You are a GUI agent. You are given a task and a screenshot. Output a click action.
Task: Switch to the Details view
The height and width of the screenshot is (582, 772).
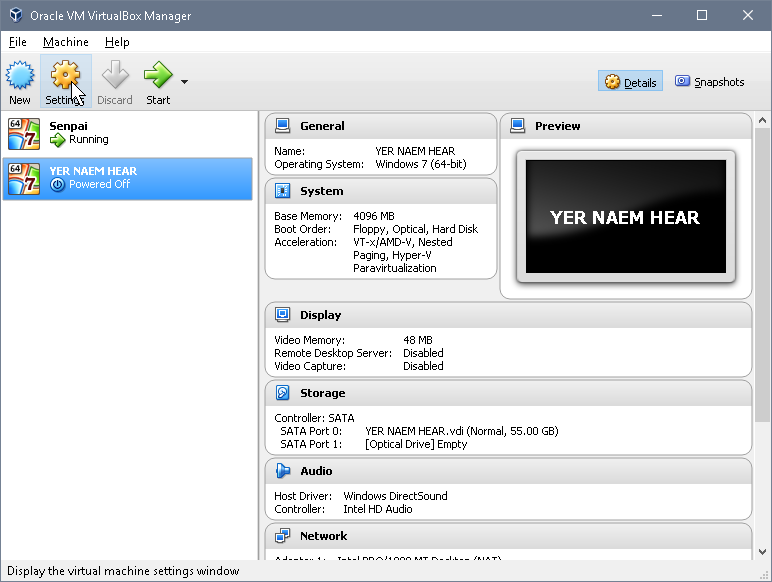(x=631, y=82)
